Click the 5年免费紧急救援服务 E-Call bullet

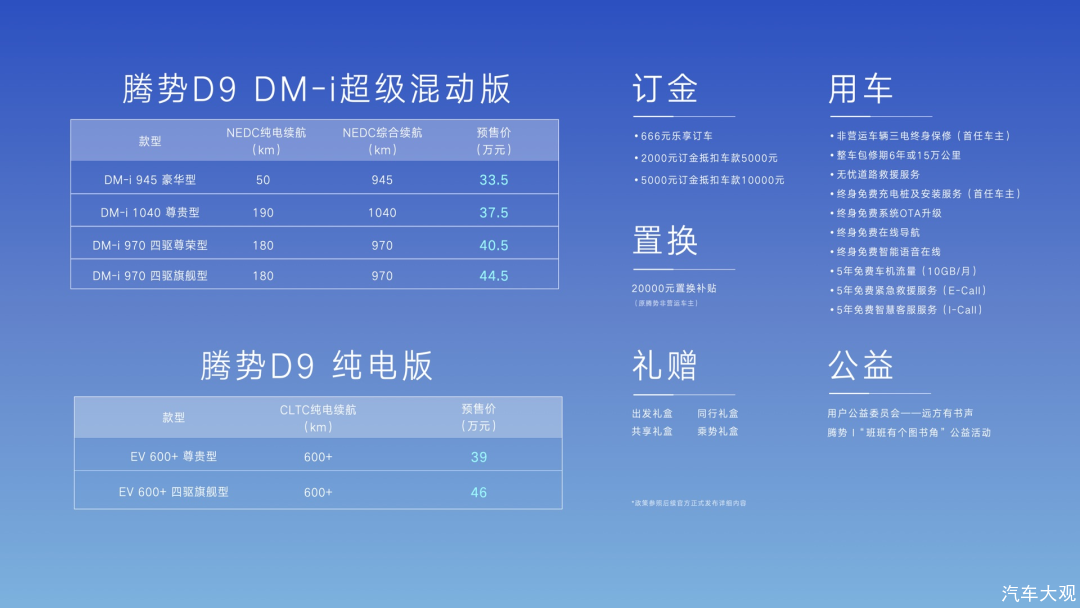point(908,291)
